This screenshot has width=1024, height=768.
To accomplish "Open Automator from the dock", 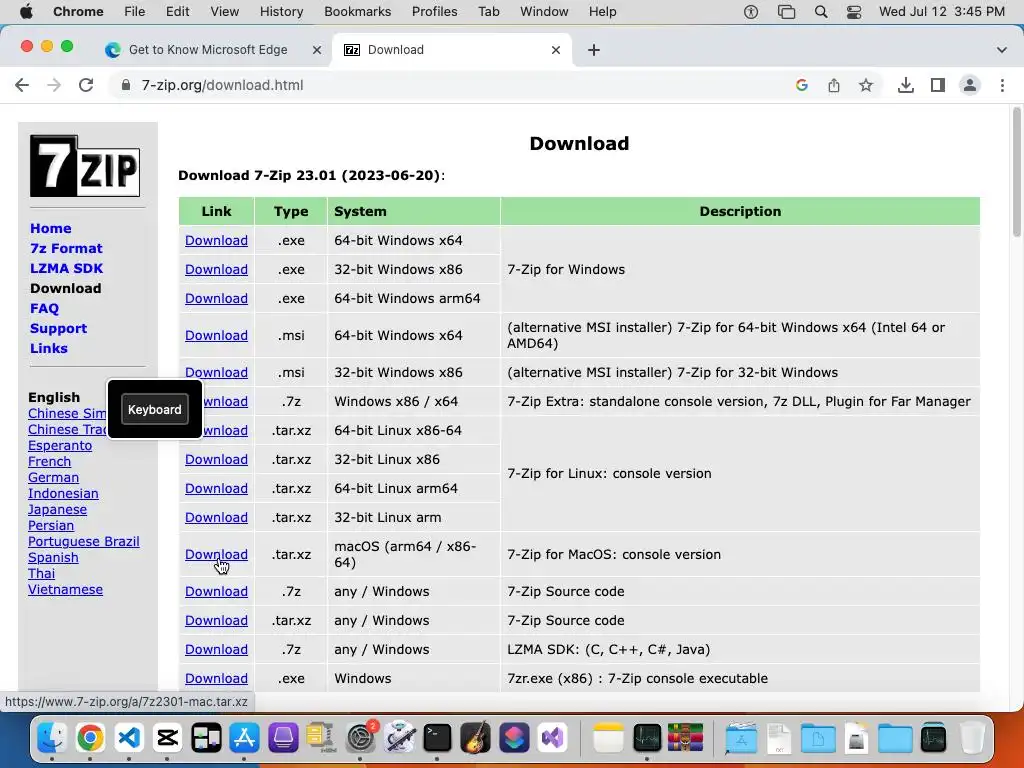I will click(399, 738).
